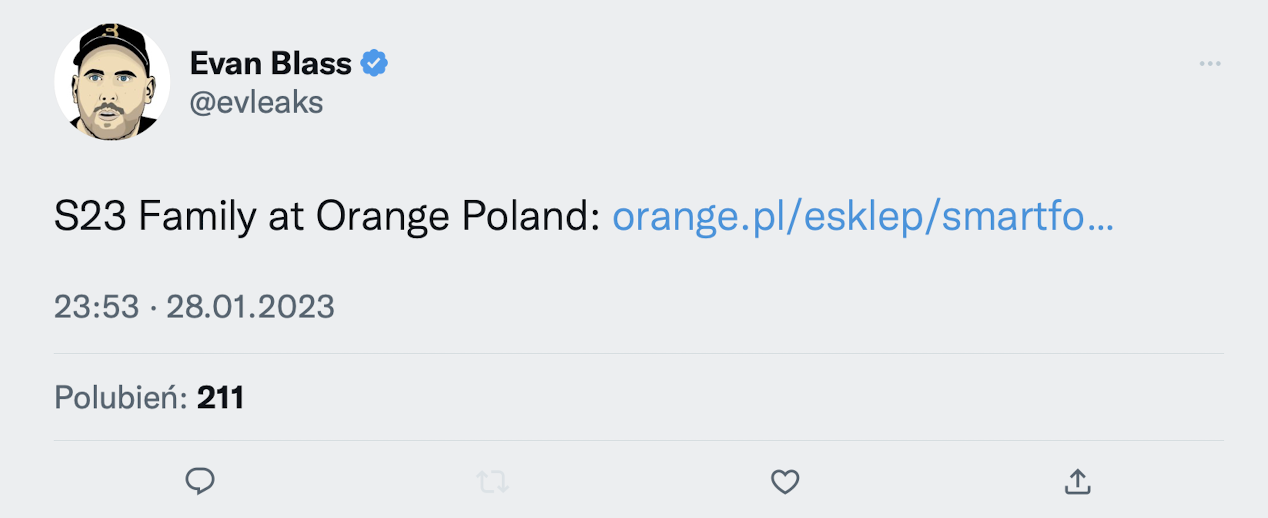Click the Evan Blass display name
This screenshot has height=518, width=1268.
pos(270,64)
